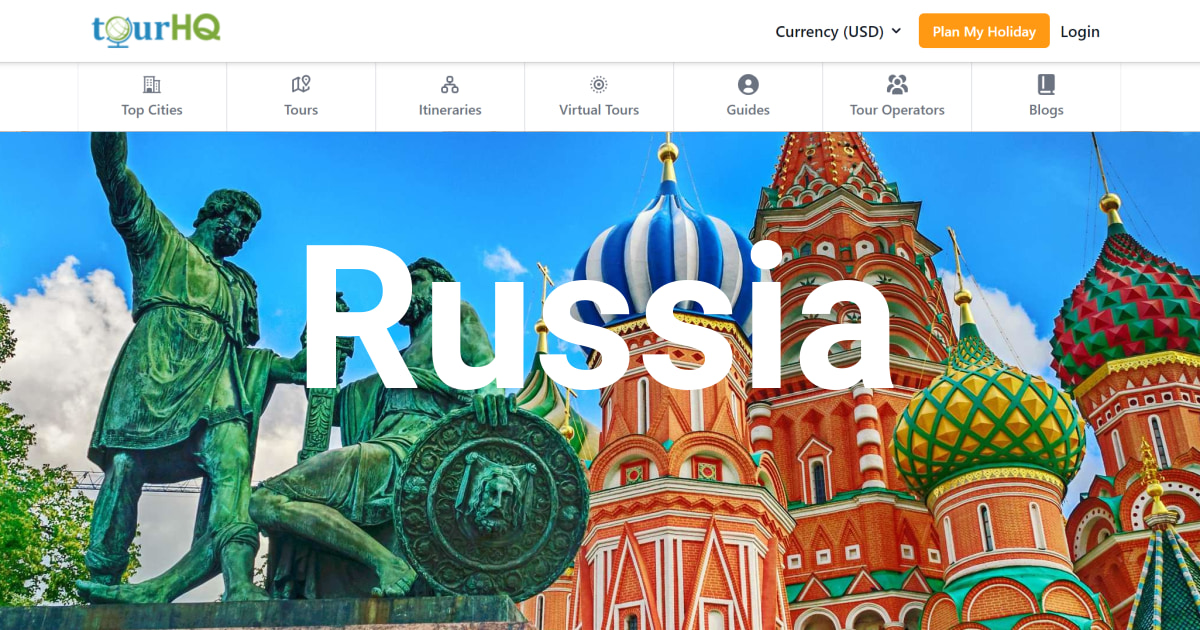Open the Virtual Tours menu label
Screen dimensions: 1200x630
[x=599, y=110]
